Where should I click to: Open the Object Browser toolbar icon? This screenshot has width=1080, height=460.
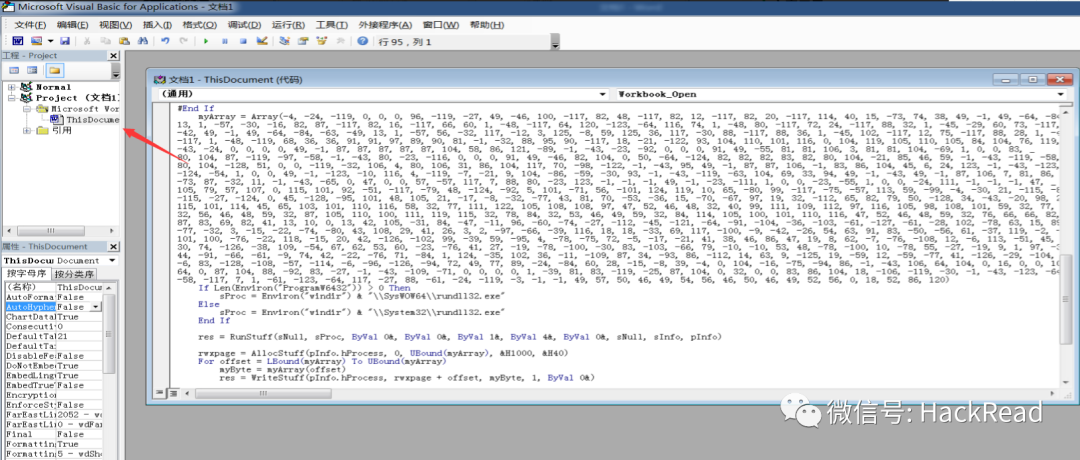coord(320,41)
